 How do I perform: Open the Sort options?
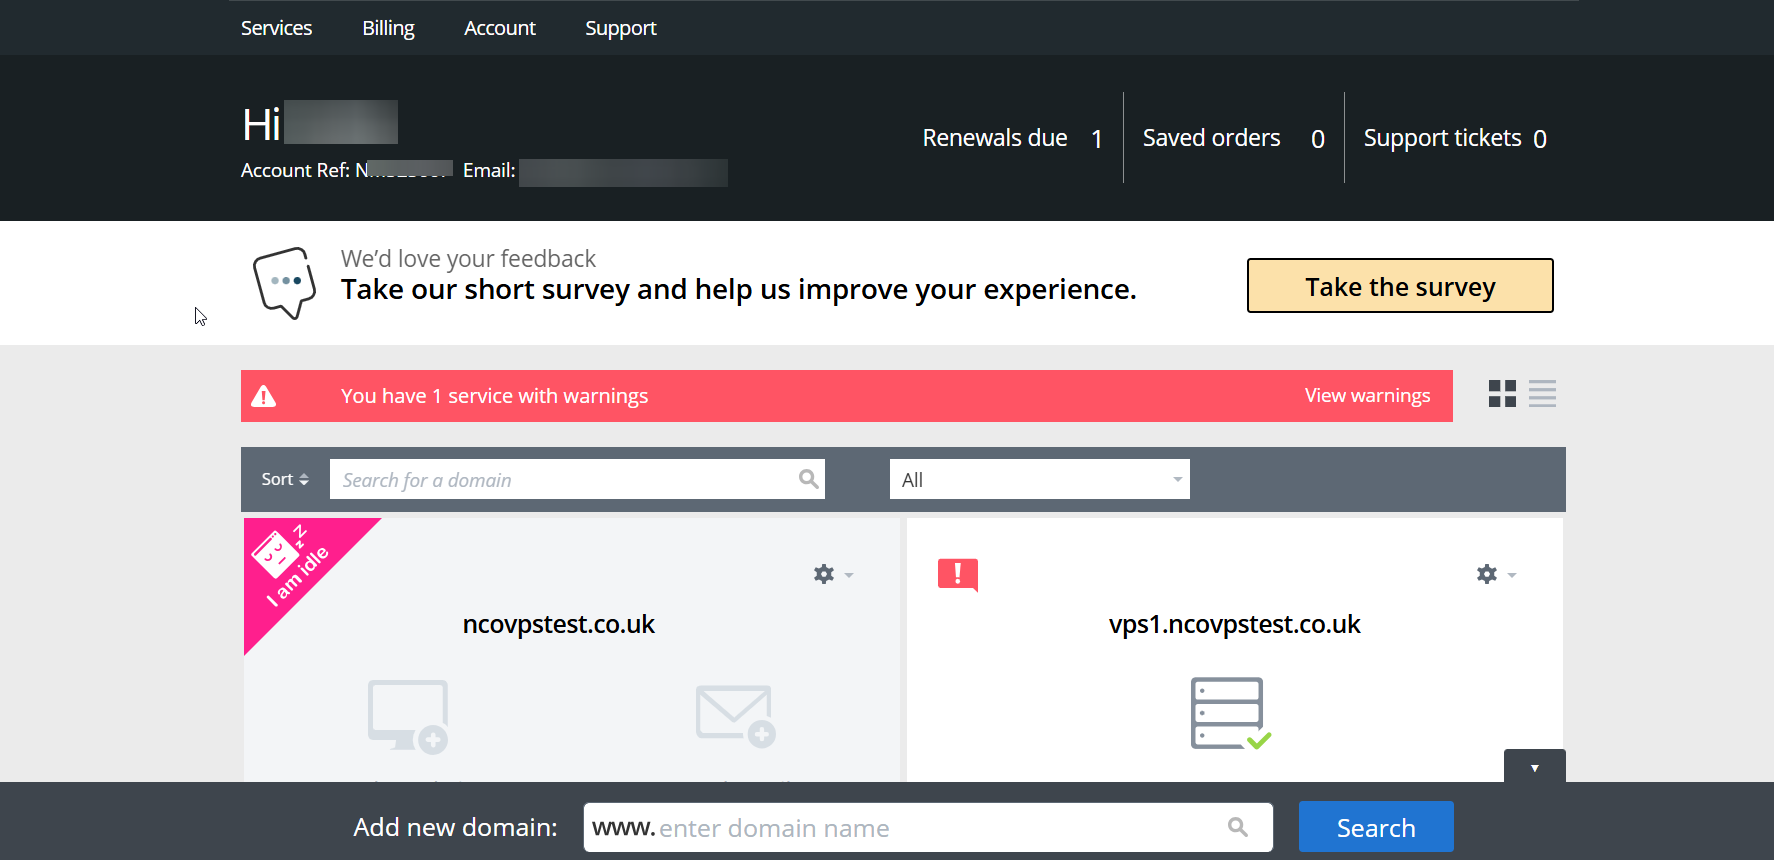point(285,479)
